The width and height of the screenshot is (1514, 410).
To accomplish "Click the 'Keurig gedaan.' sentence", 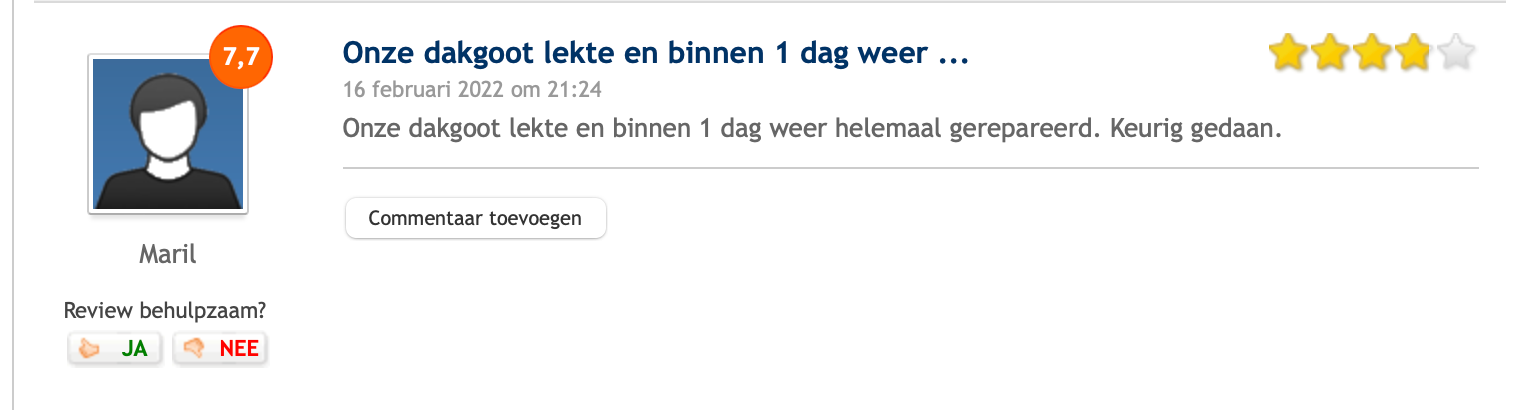I will pos(1196,130).
